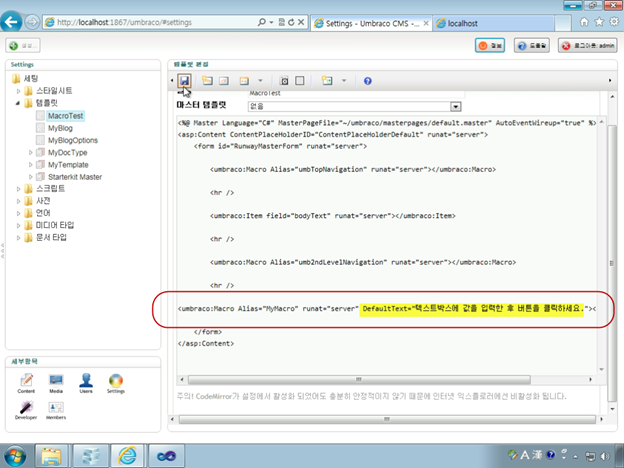Screen dimensions: 624x468
Task: Refresh the page from address bar
Action: [x=291, y=22]
